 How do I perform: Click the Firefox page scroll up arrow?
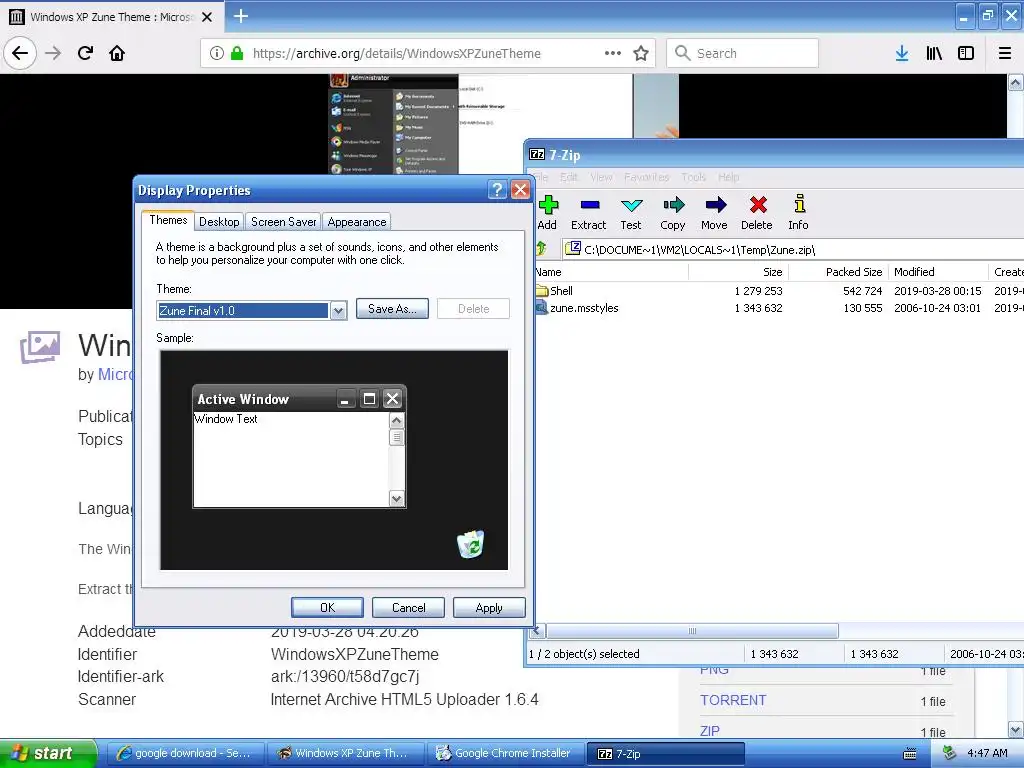1016,82
